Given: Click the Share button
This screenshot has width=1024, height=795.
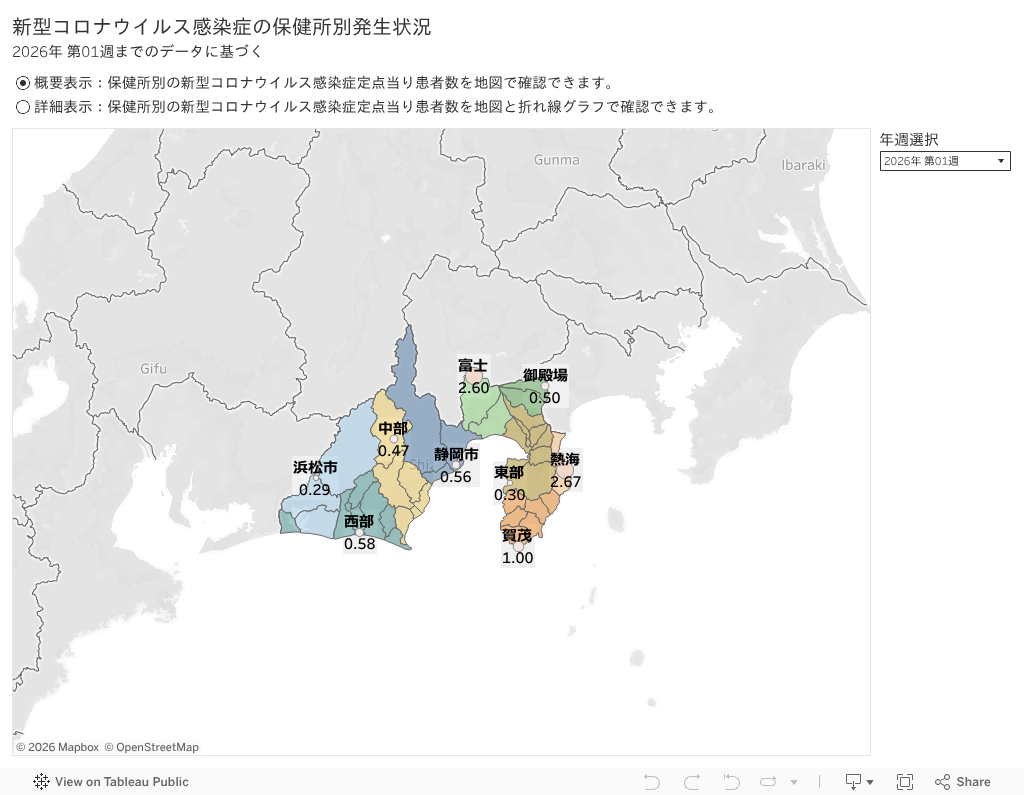Looking at the screenshot, I should point(962,782).
